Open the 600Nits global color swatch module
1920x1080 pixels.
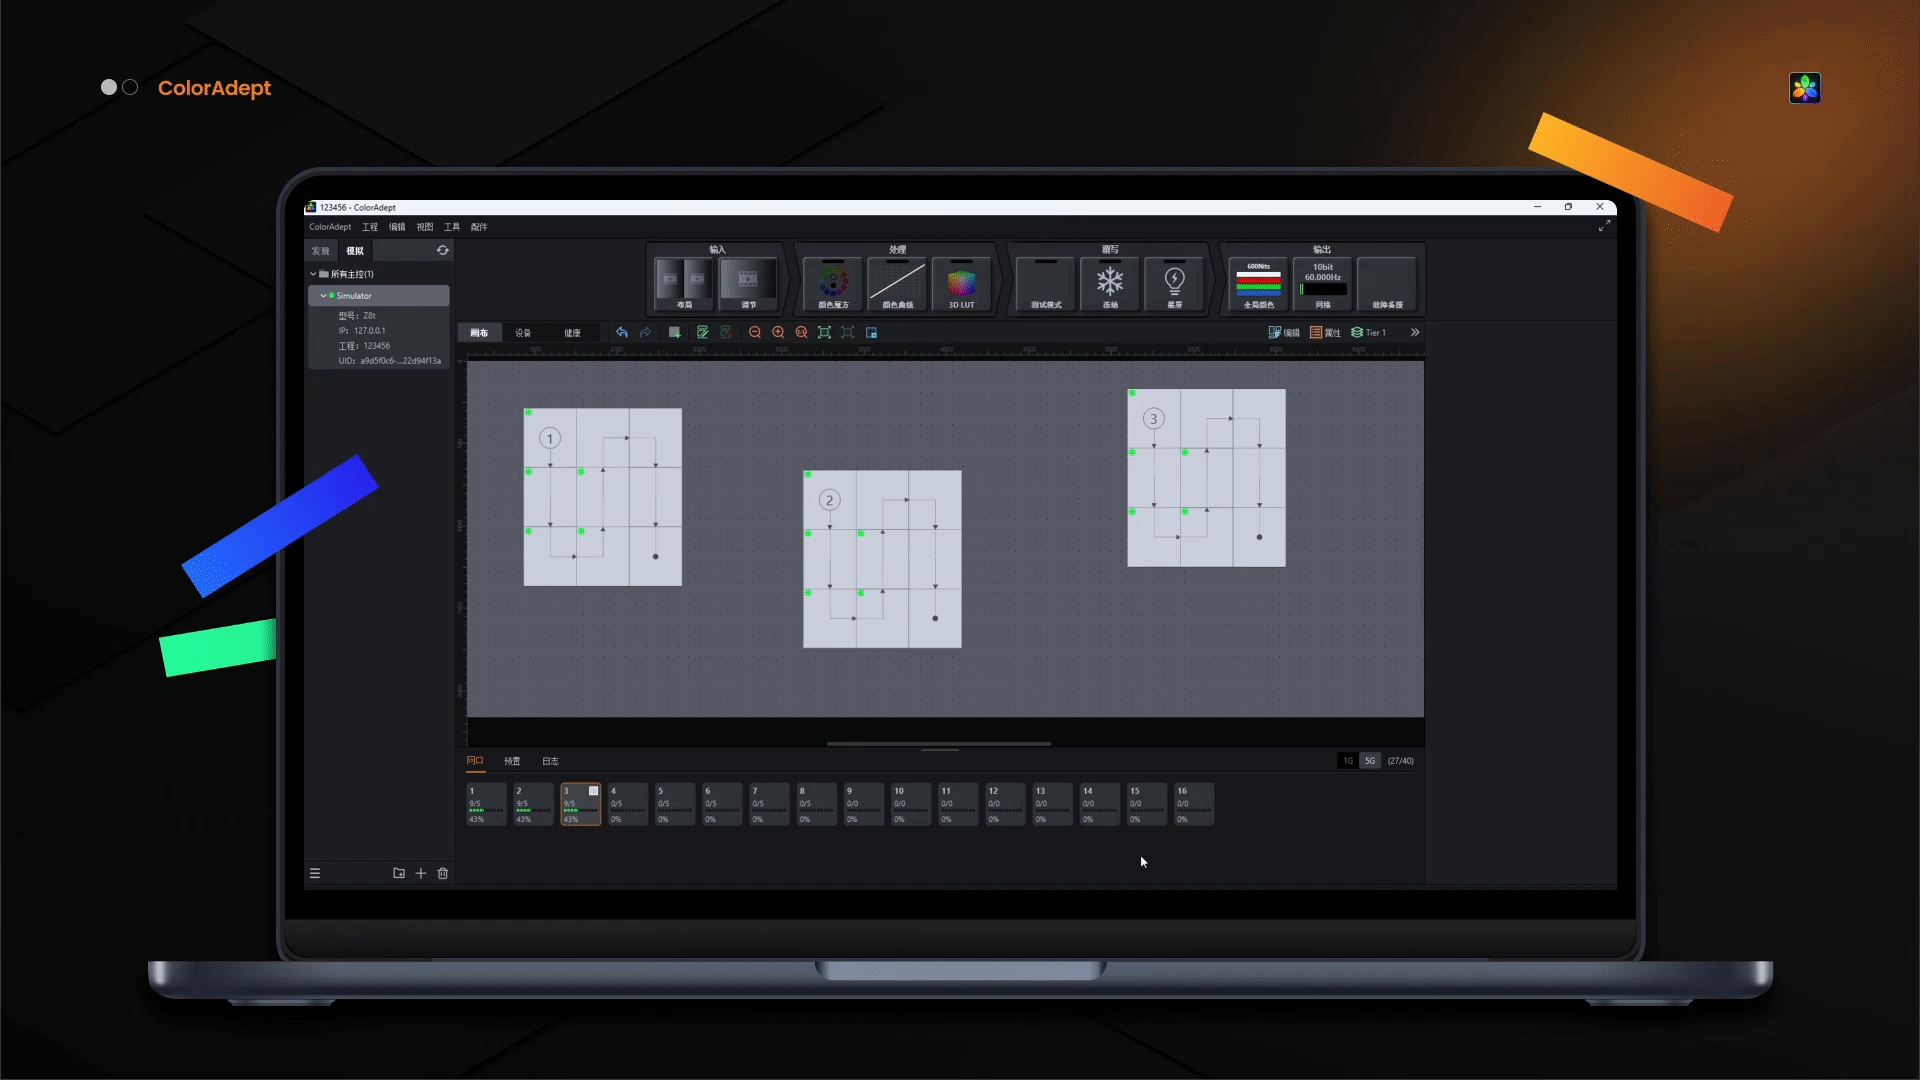1258,284
